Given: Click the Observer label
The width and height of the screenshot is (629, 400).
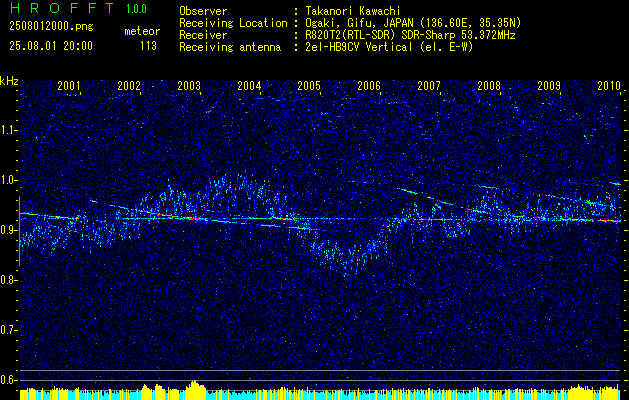Looking at the screenshot, I should (x=203, y=11).
